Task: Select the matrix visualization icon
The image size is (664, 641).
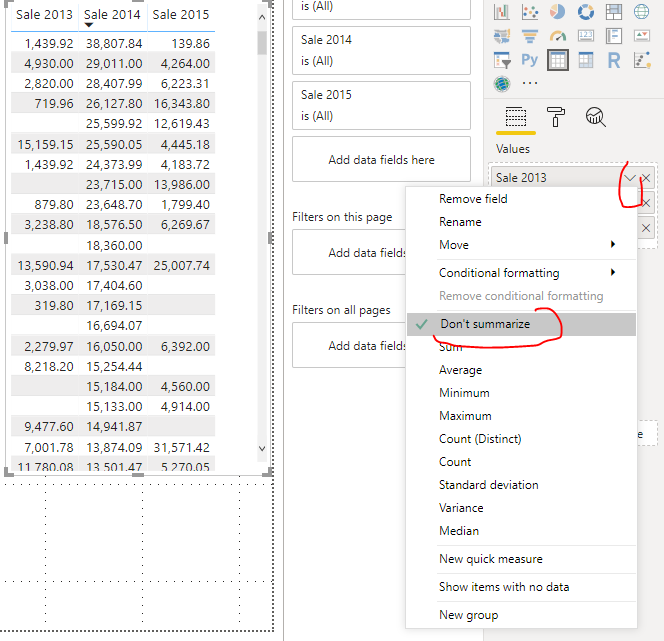Action: (586, 60)
